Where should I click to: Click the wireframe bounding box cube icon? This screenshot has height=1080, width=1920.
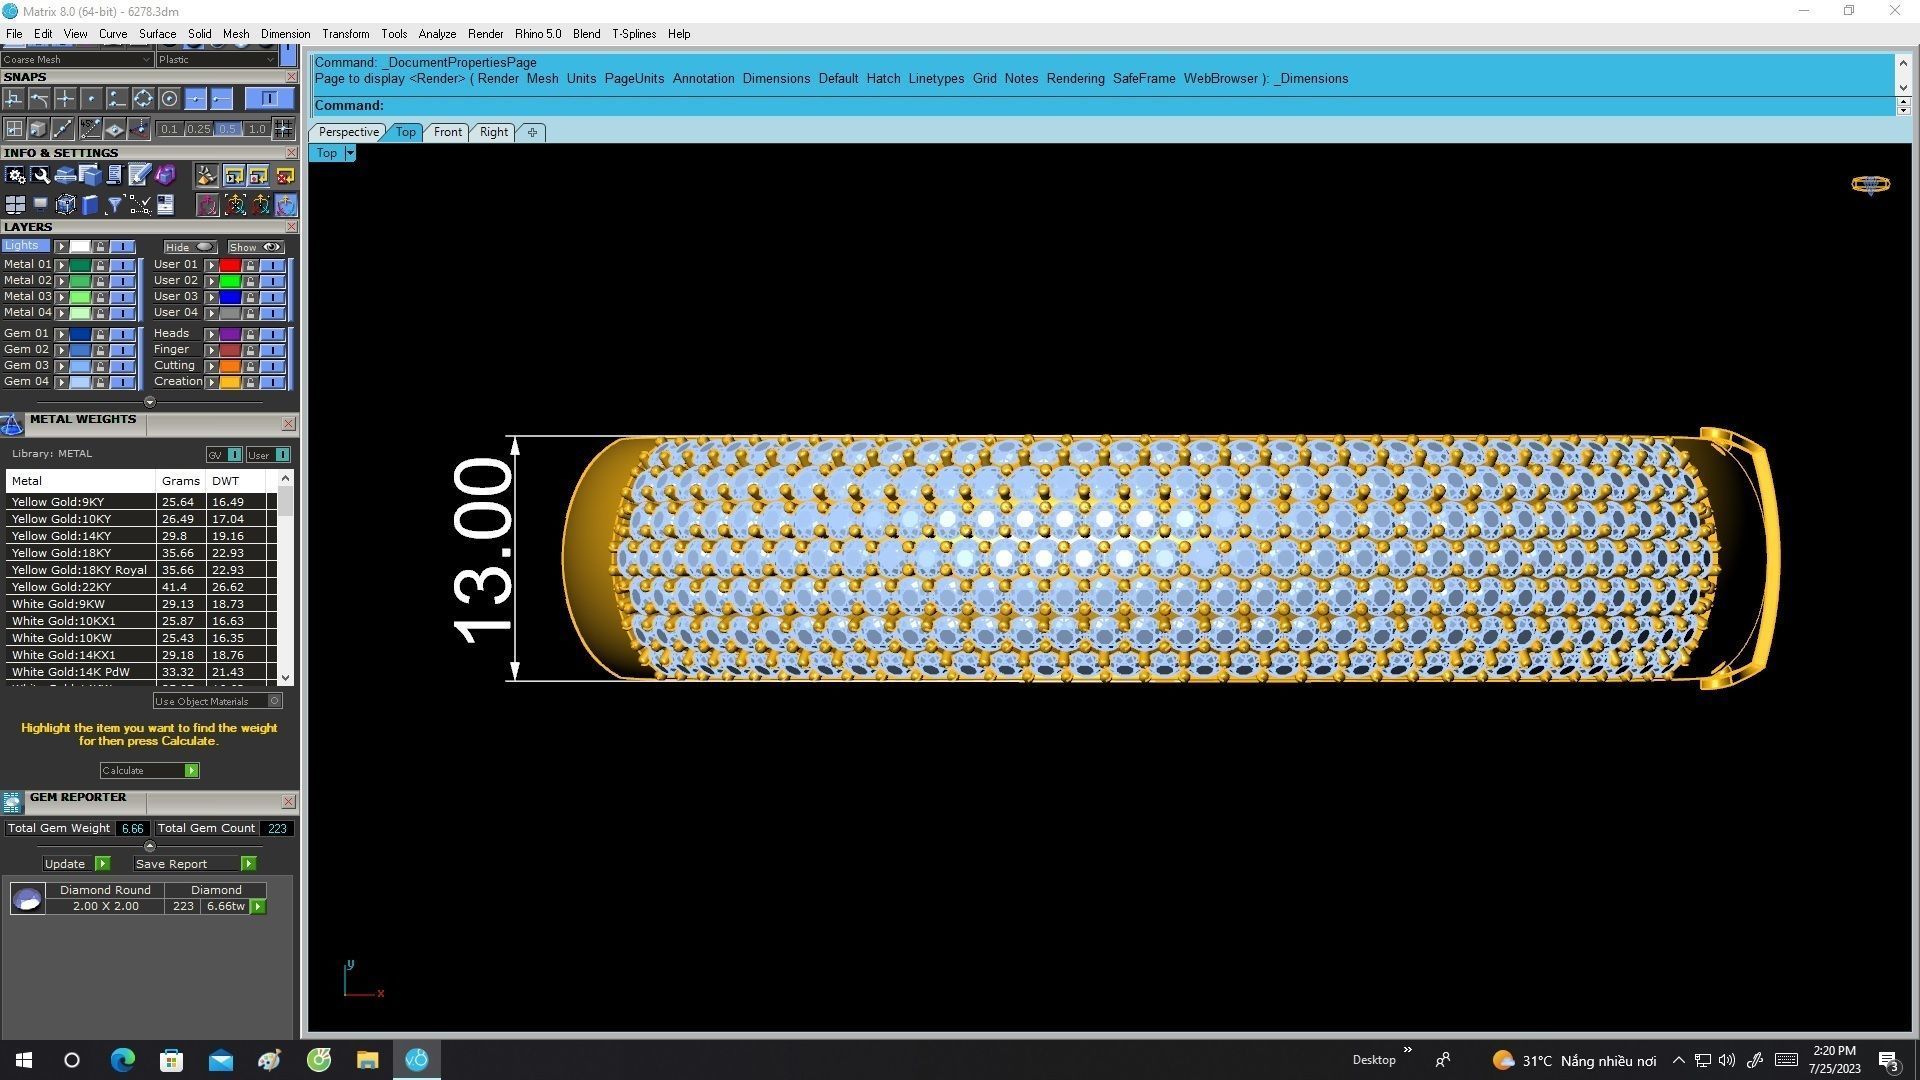66,205
